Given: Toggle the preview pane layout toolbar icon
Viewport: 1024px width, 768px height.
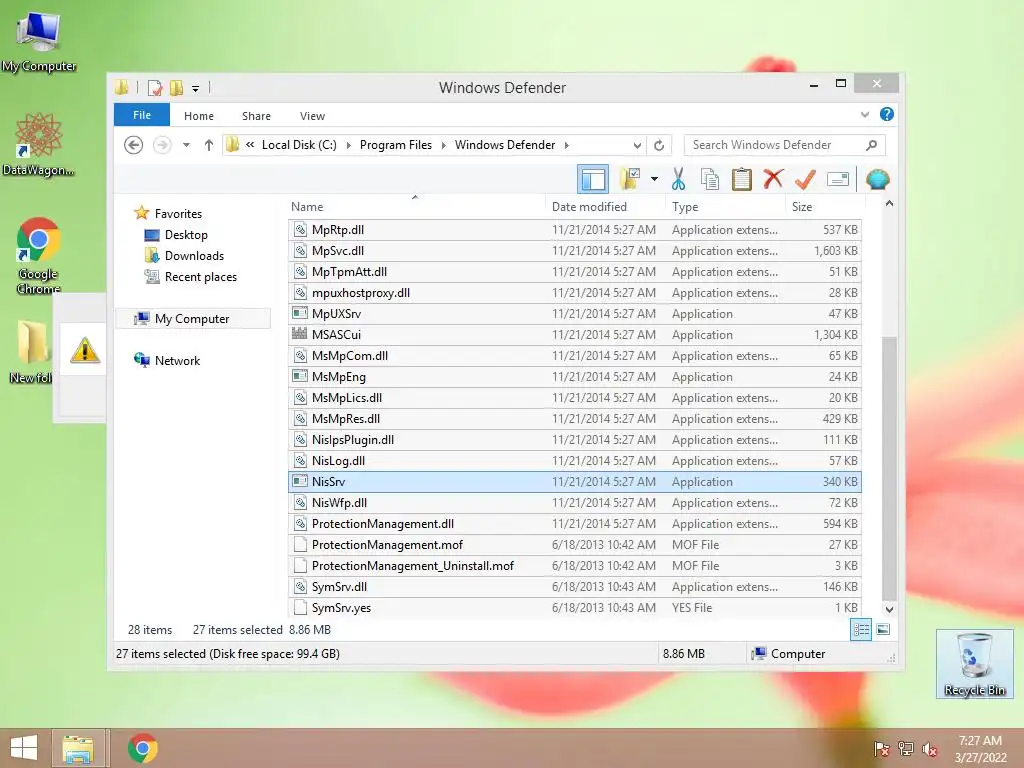Looking at the screenshot, I should [x=593, y=179].
